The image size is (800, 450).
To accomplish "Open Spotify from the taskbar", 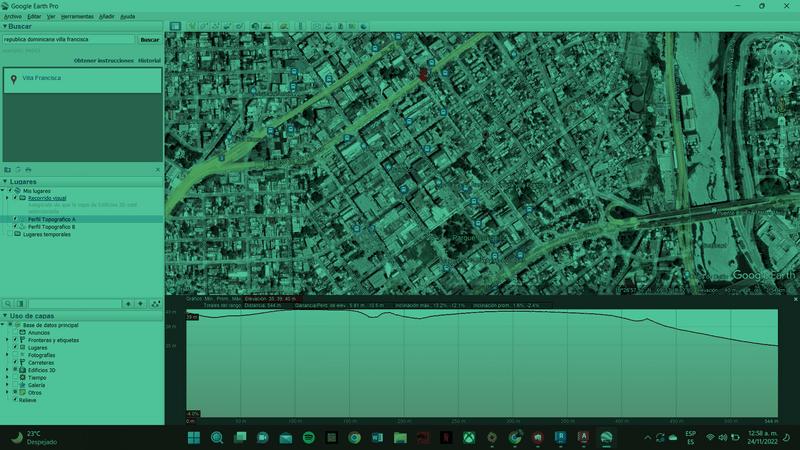I will pos(309,437).
